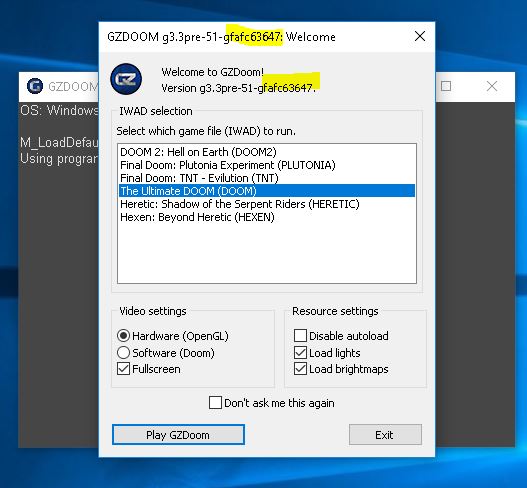Click the Welcome to GZDoom! text

pos(213,72)
